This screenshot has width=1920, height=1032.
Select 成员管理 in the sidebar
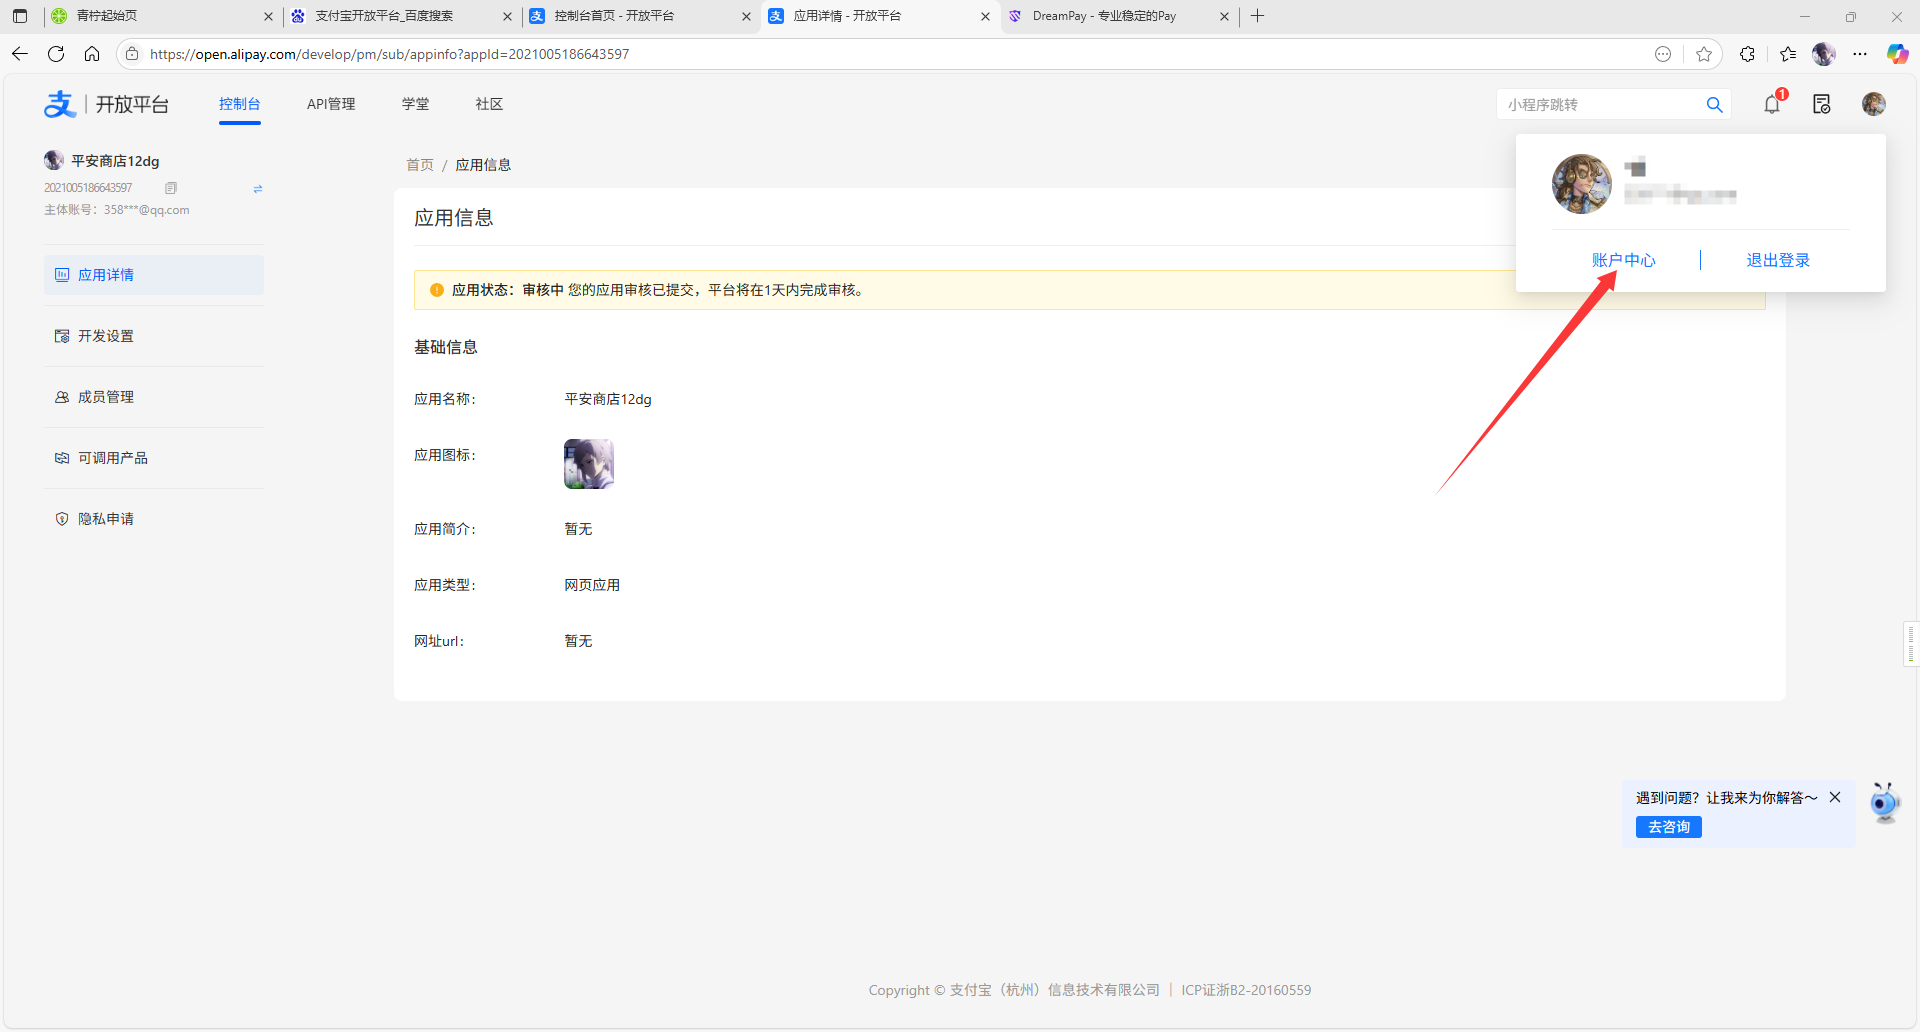tap(106, 397)
